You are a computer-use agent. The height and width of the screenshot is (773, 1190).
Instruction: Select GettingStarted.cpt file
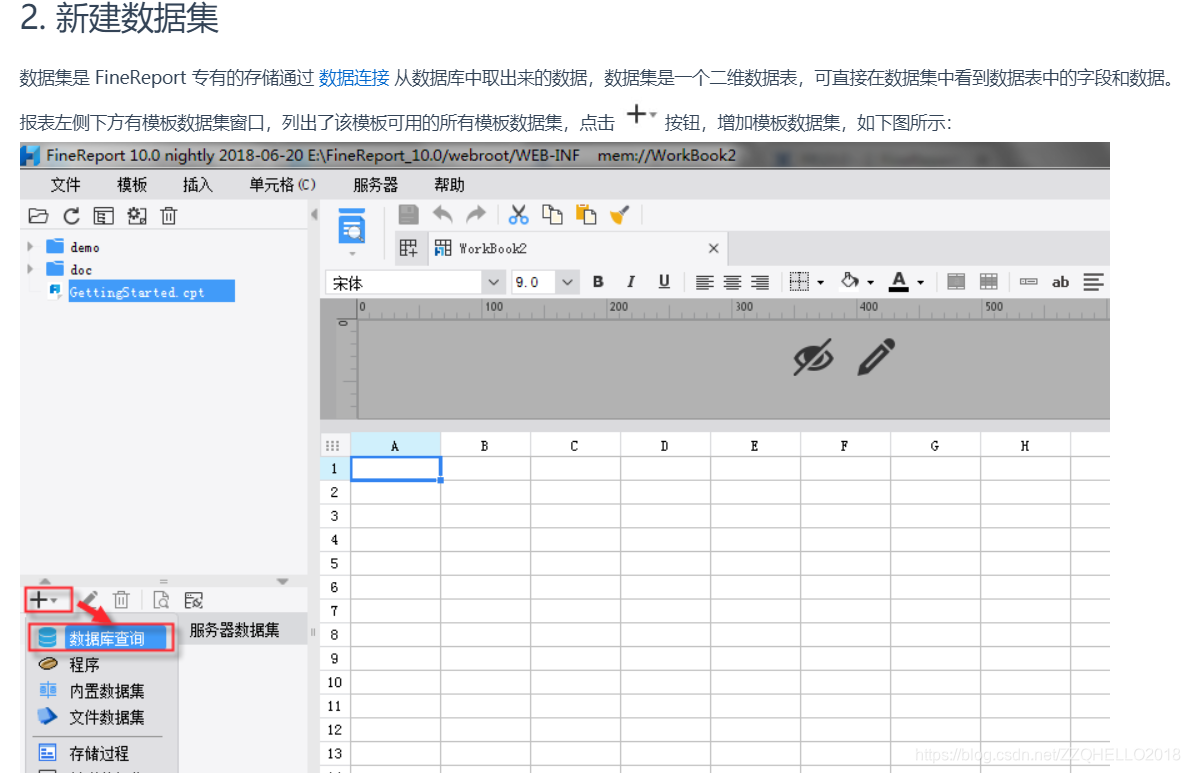coord(151,292)
